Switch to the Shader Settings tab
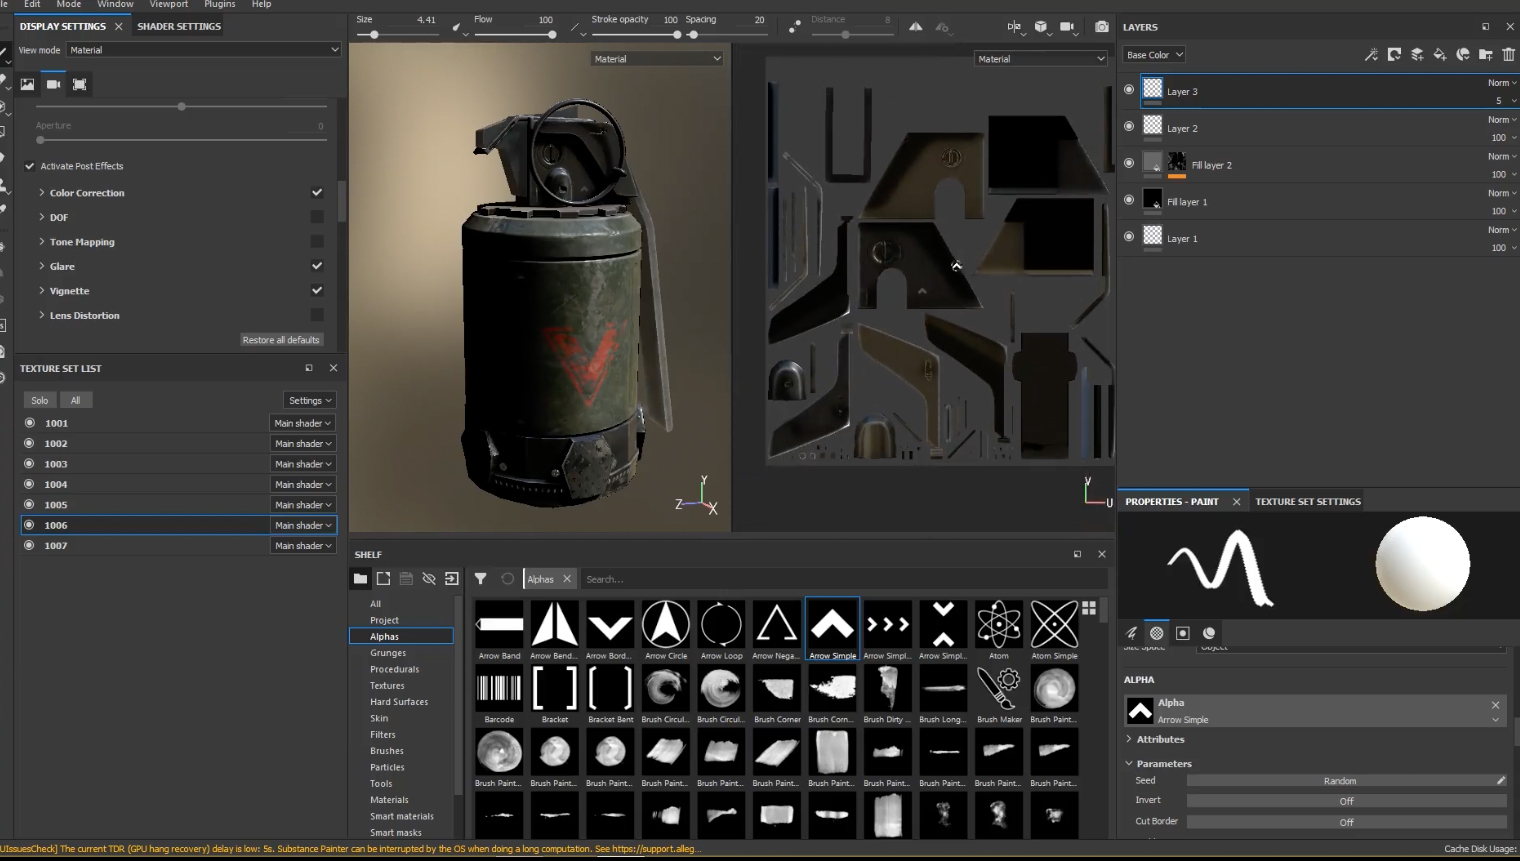The height and width of the screenshot is (861, 1520). [x=179, y=26]
